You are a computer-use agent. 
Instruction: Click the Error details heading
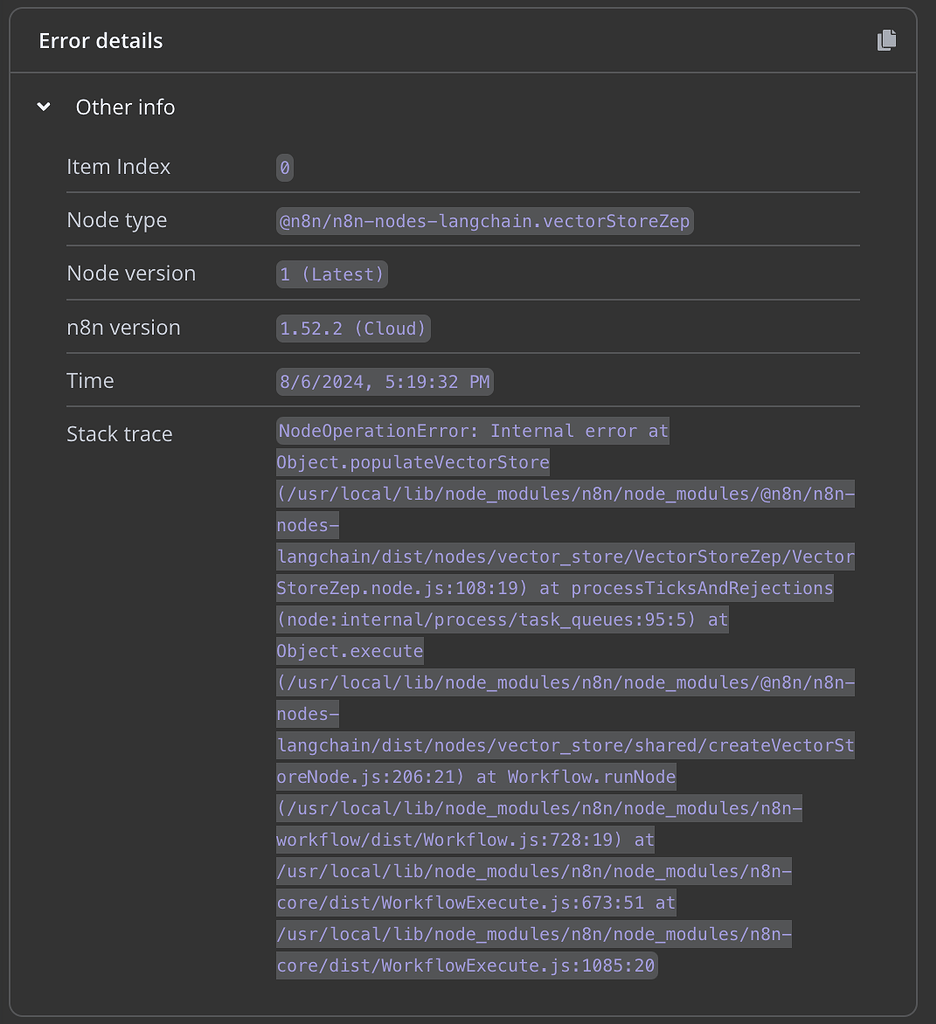(101, 40)
